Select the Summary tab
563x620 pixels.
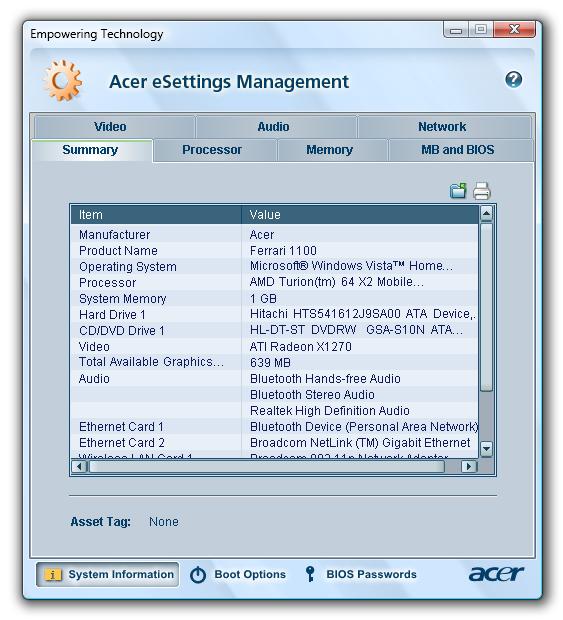click(x=92, y=150)
